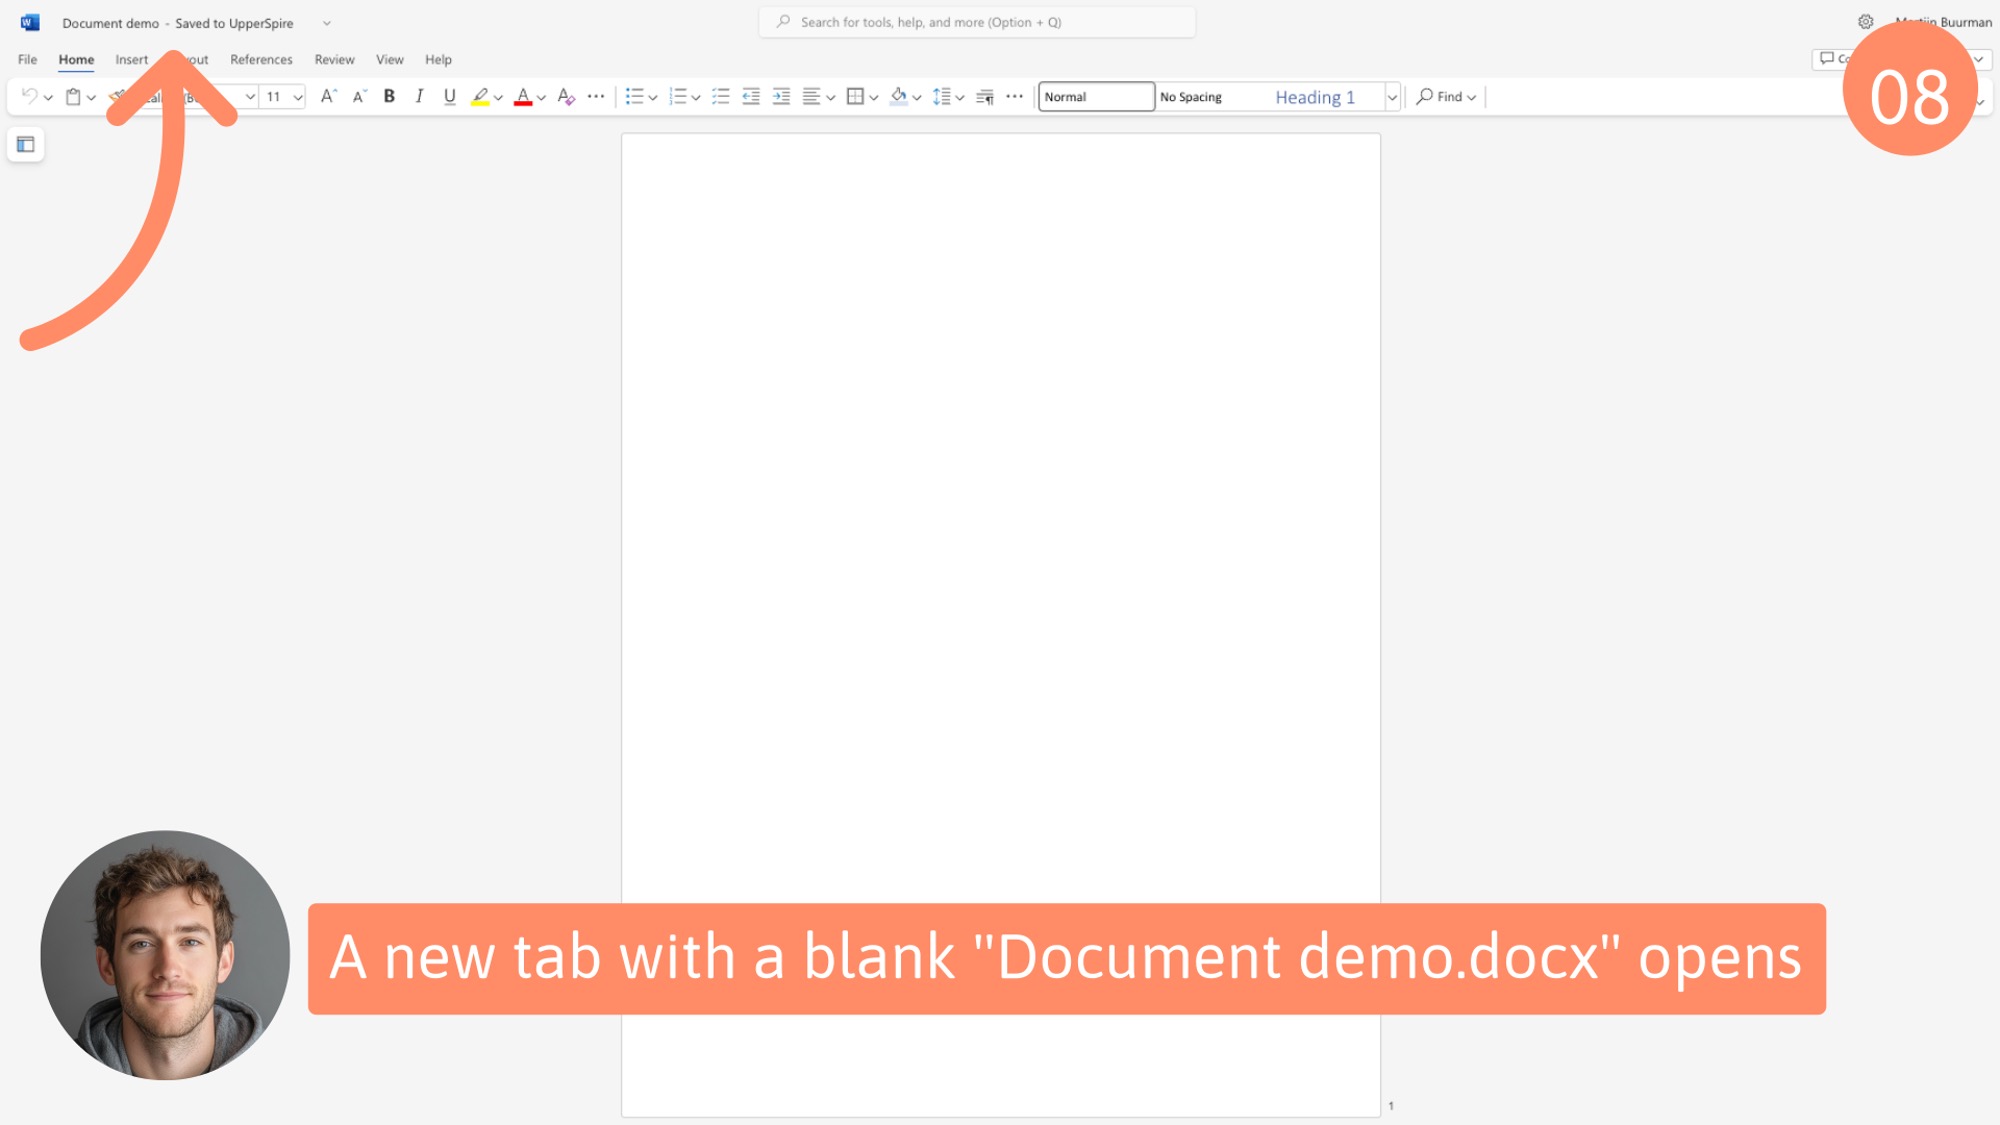This screenshot has width=2000, height=1125.
Task: Toggle Bold formatting
Action: (390, 96)
